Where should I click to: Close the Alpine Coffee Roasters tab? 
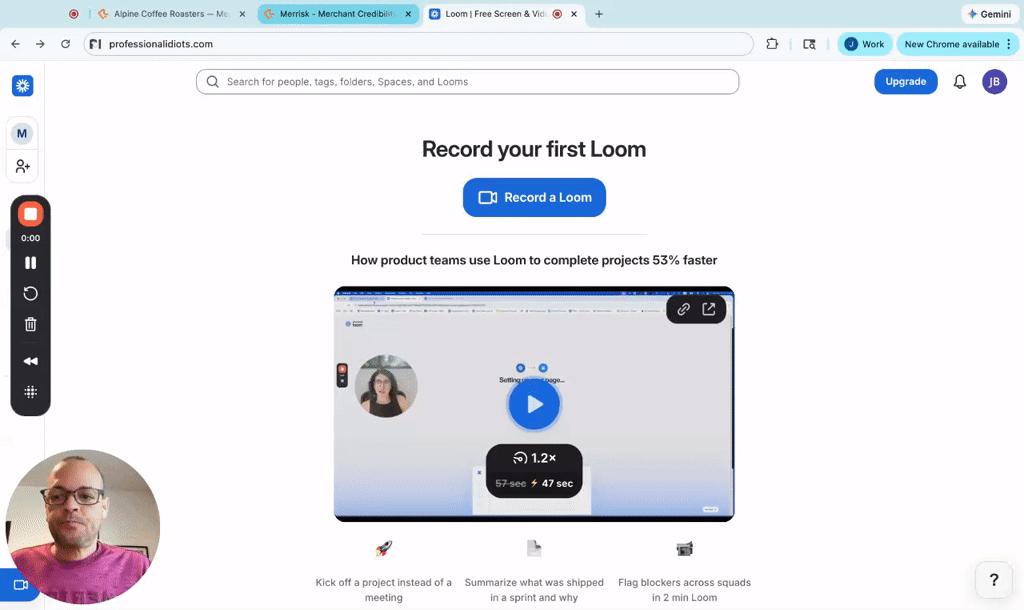click(242, 14)
